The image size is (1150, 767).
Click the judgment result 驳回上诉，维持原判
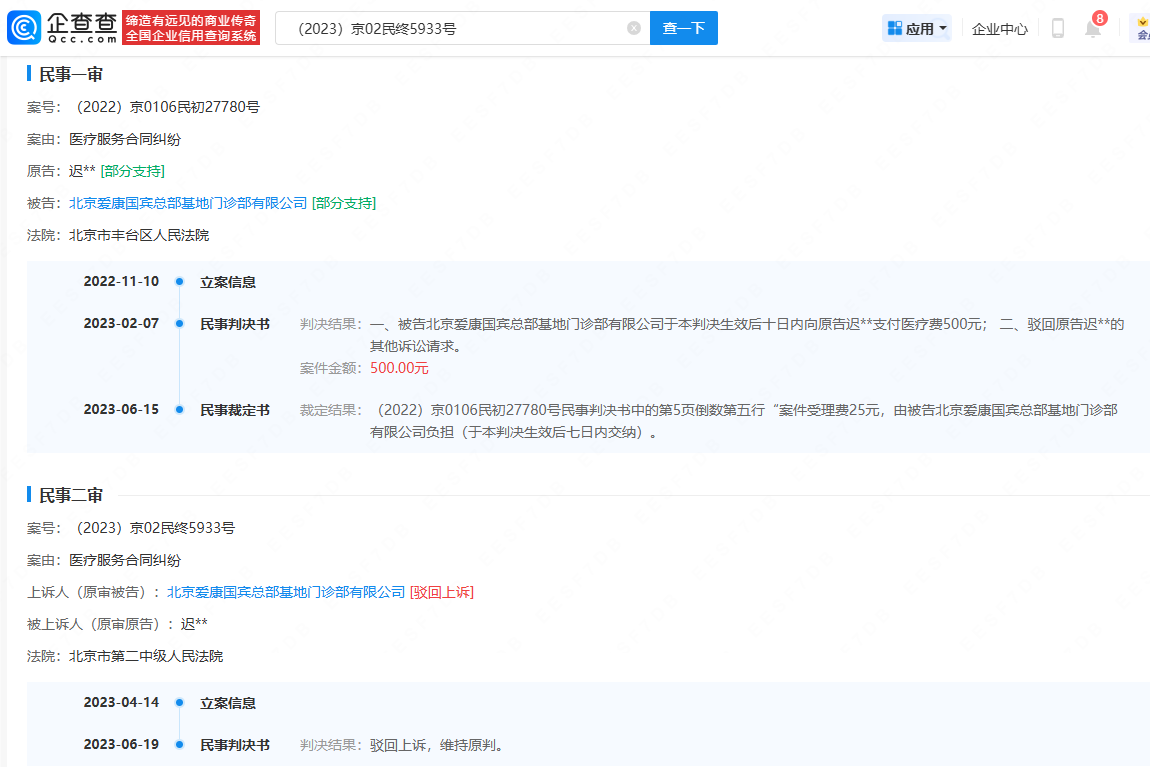pyautogui.click(x=438, y=745)
